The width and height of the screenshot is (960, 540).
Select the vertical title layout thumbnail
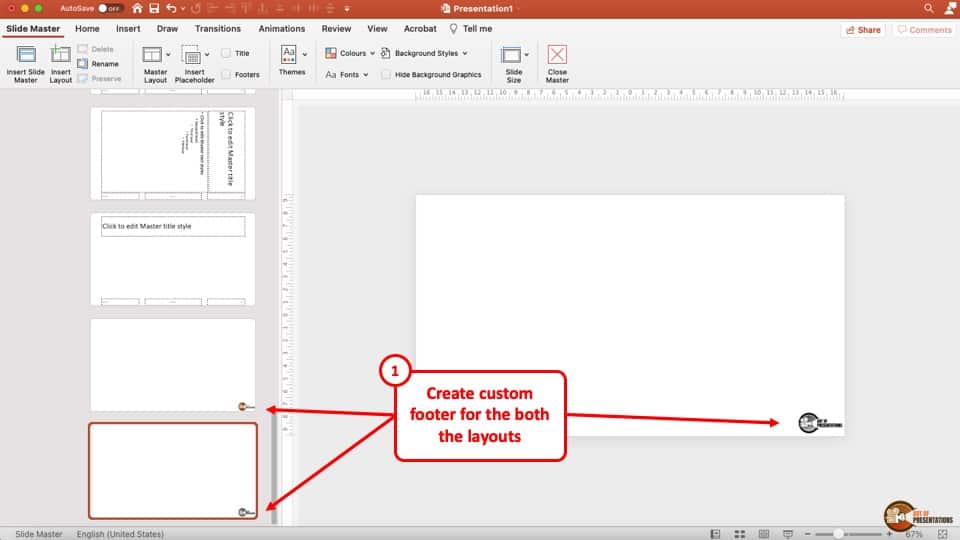[173, 154]
